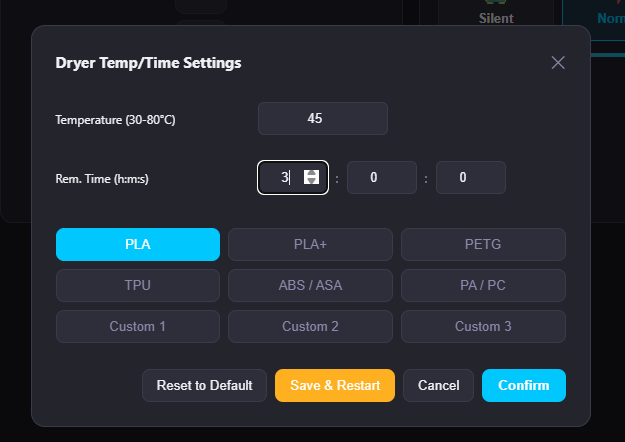Screen dimensions: 625x442
Task: Focus the seconds field of remaining time
Action: point(471,177)
